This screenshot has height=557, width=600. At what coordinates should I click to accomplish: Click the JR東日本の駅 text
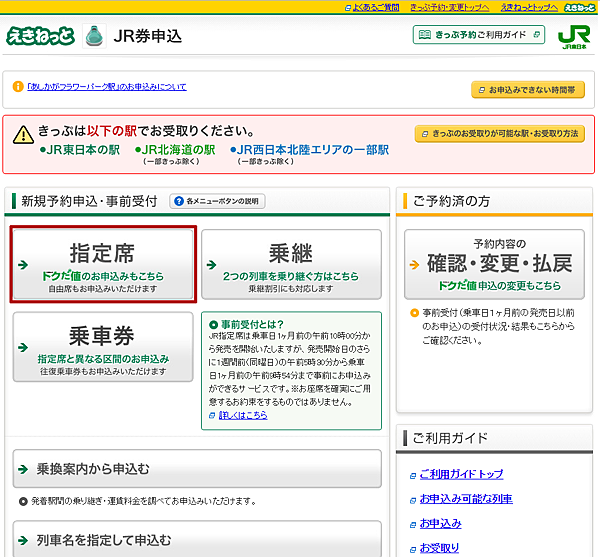coord(80,150)
